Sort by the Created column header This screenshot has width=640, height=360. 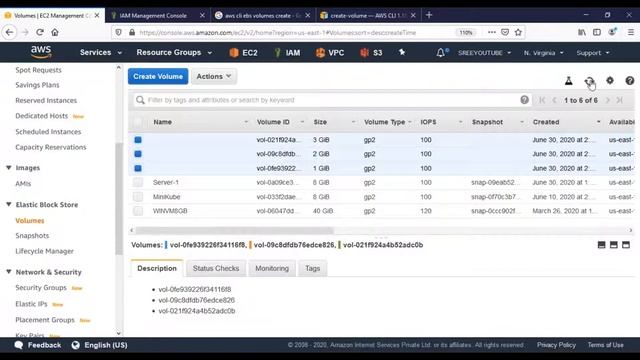(x=546, y=122)
